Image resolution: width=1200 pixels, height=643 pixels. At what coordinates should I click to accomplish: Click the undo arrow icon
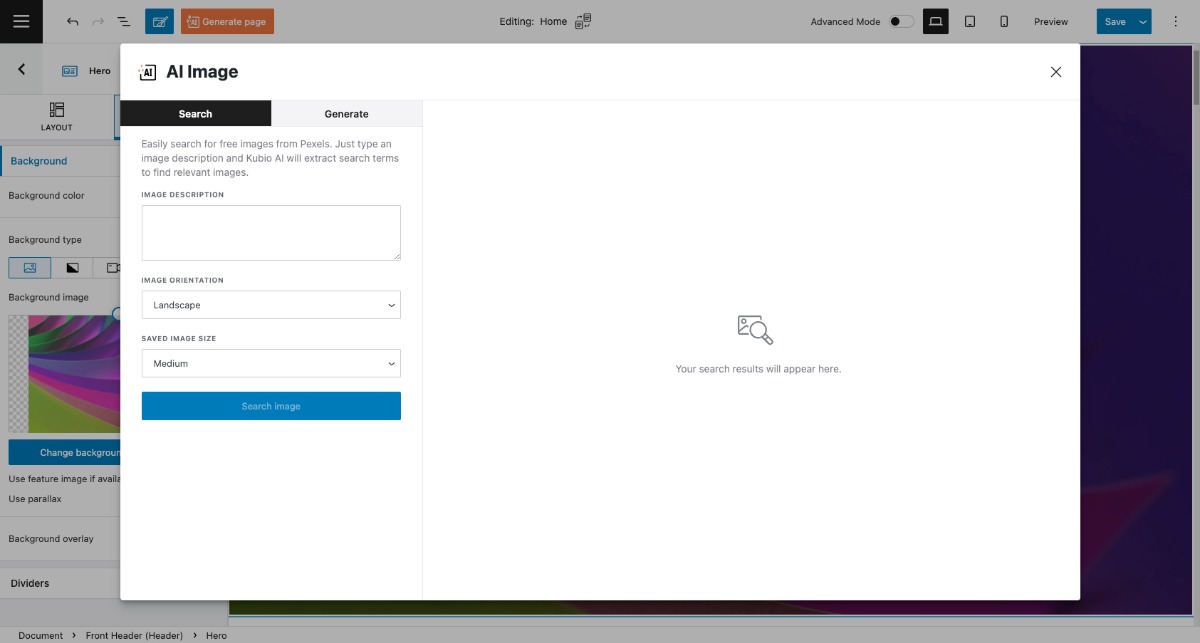point(73,21)
